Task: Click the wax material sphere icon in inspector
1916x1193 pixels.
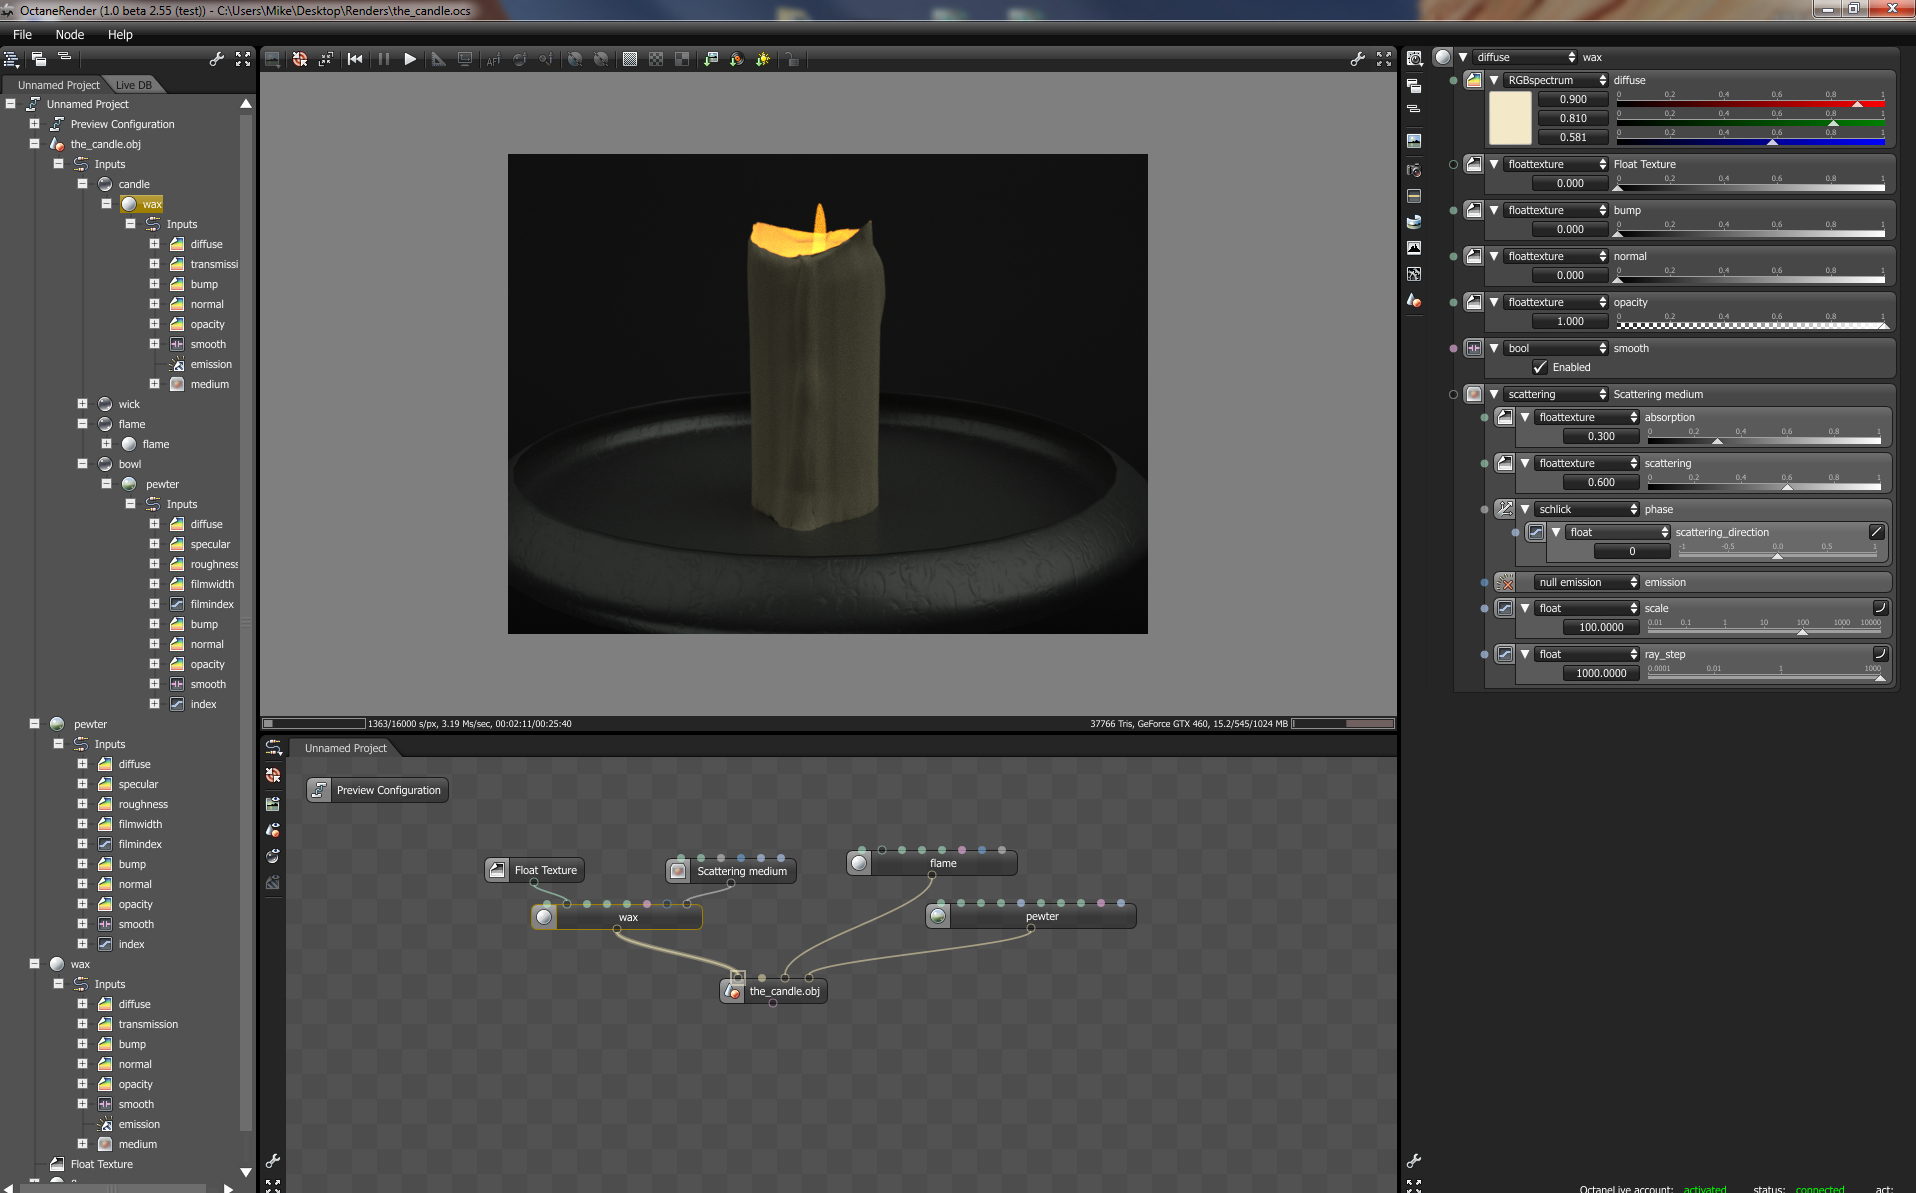Action: click(x=1443, y=57)
